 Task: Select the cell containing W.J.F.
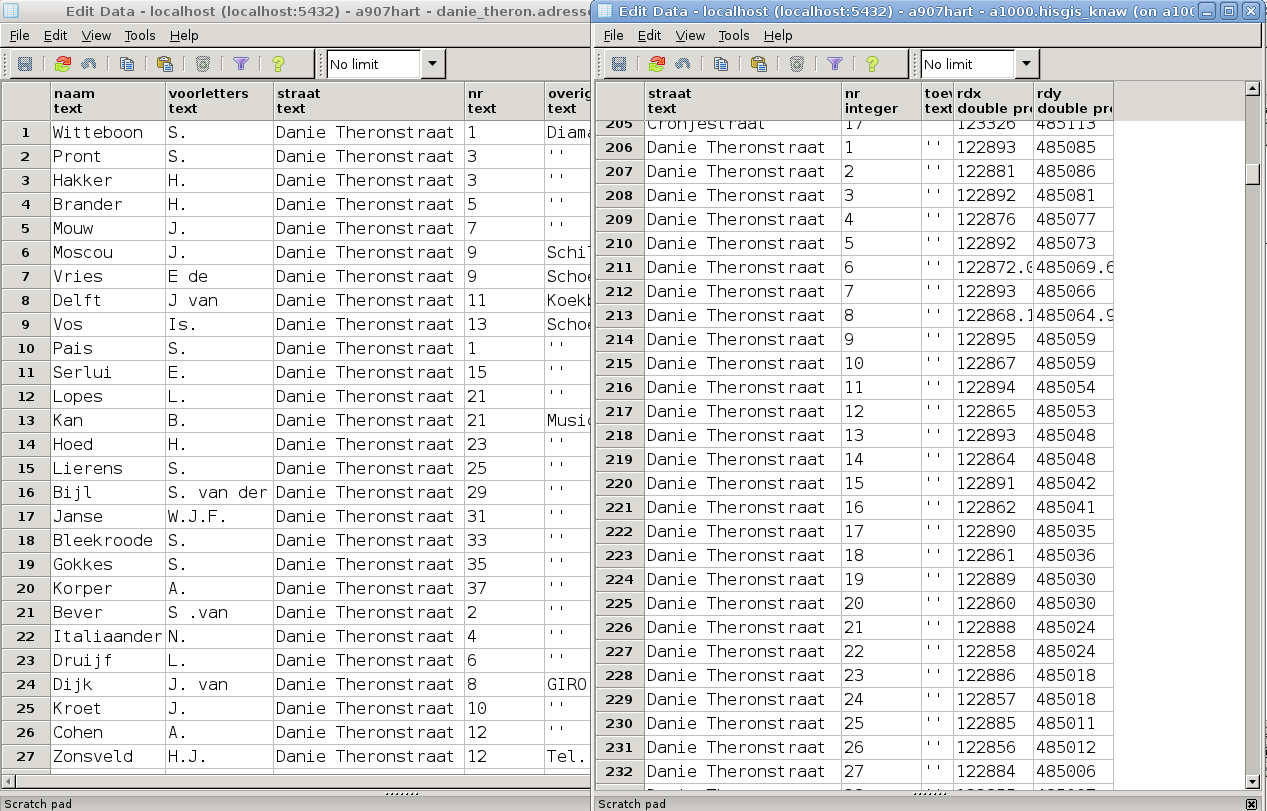coord(219,516)
